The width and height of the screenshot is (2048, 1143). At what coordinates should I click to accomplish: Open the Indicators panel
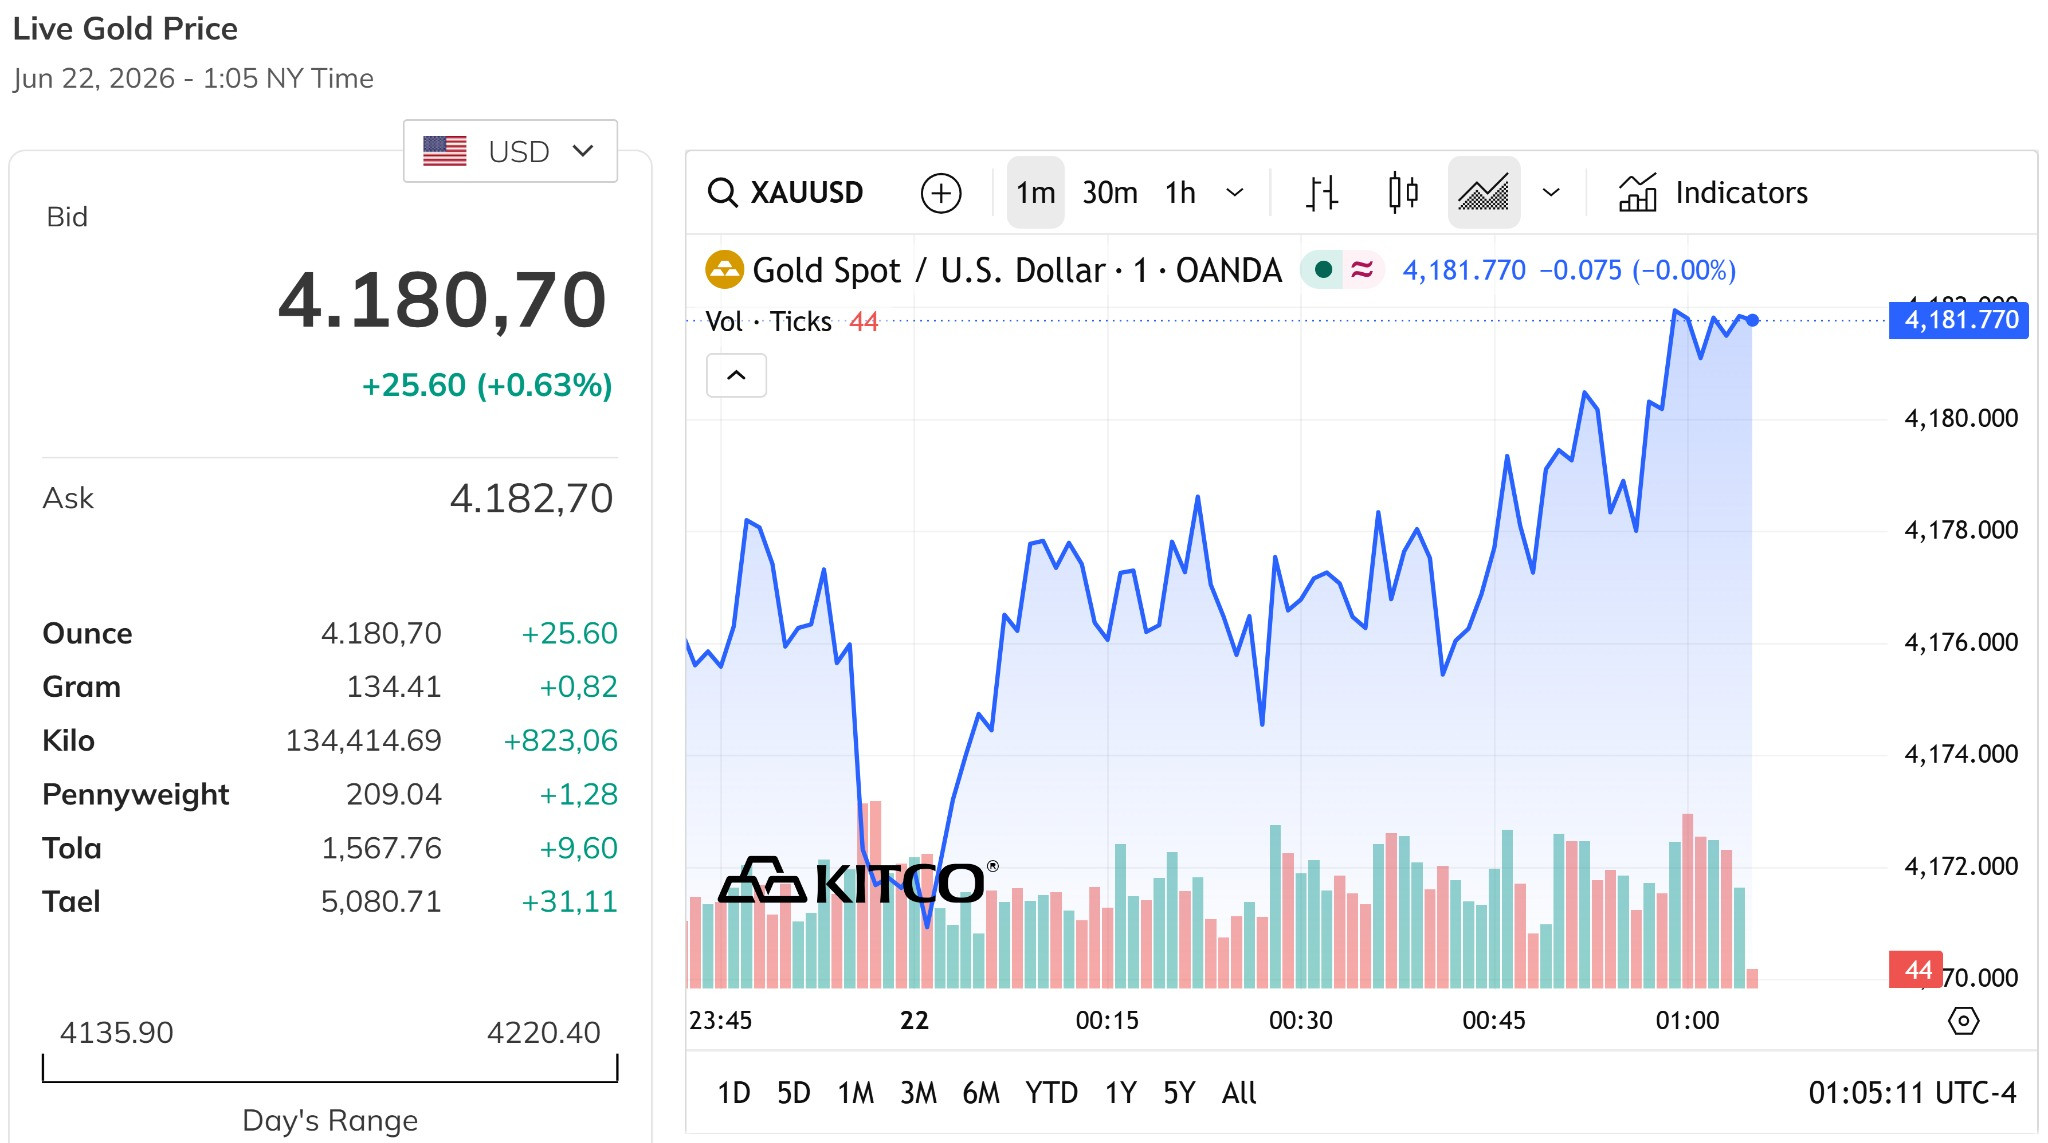(1713, 192)
